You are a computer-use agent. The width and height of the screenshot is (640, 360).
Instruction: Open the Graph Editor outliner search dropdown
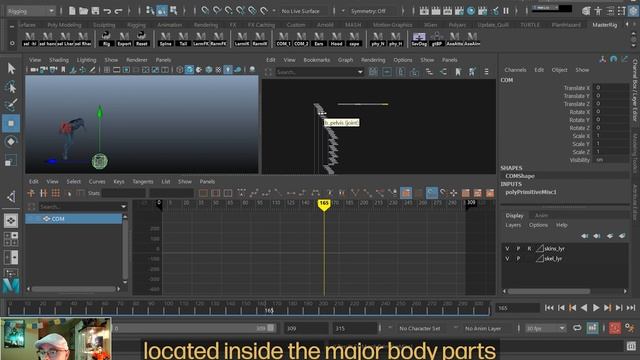click(x=124, y=207)
